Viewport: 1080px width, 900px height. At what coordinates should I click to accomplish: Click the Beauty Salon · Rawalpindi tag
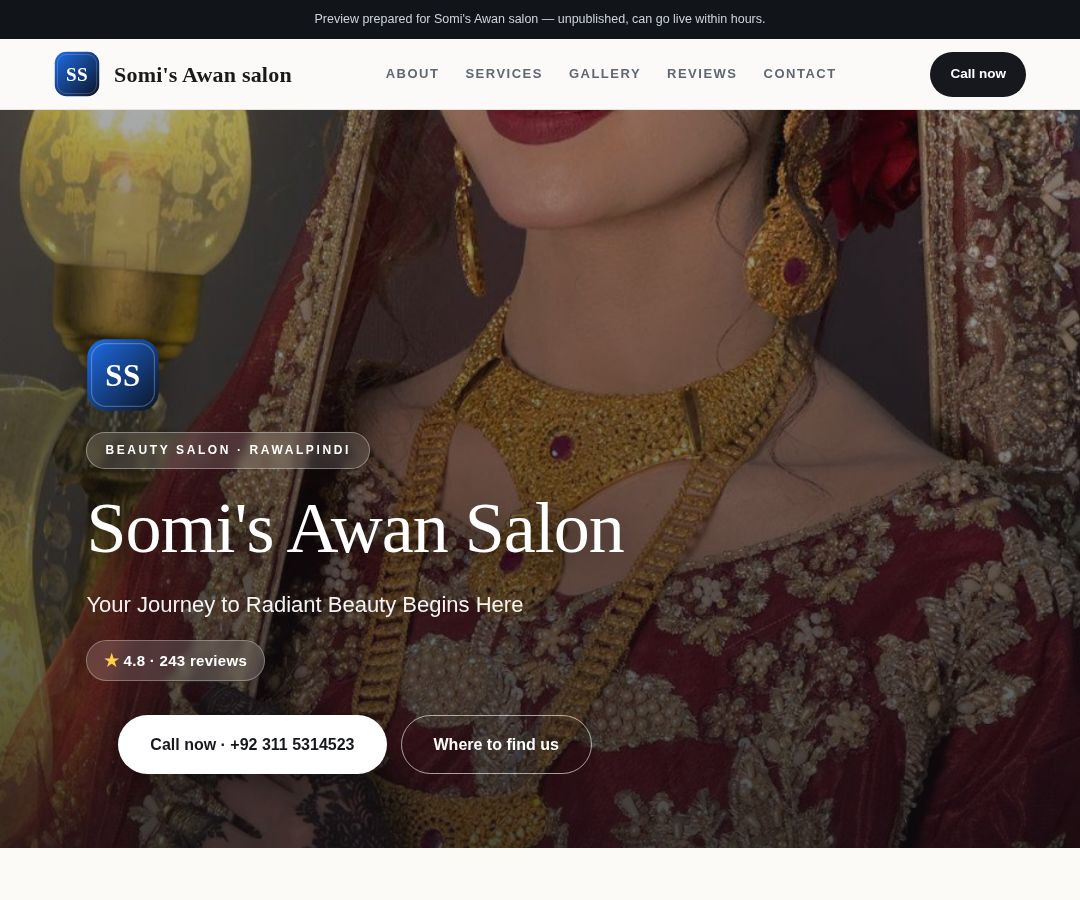(227, 450)
